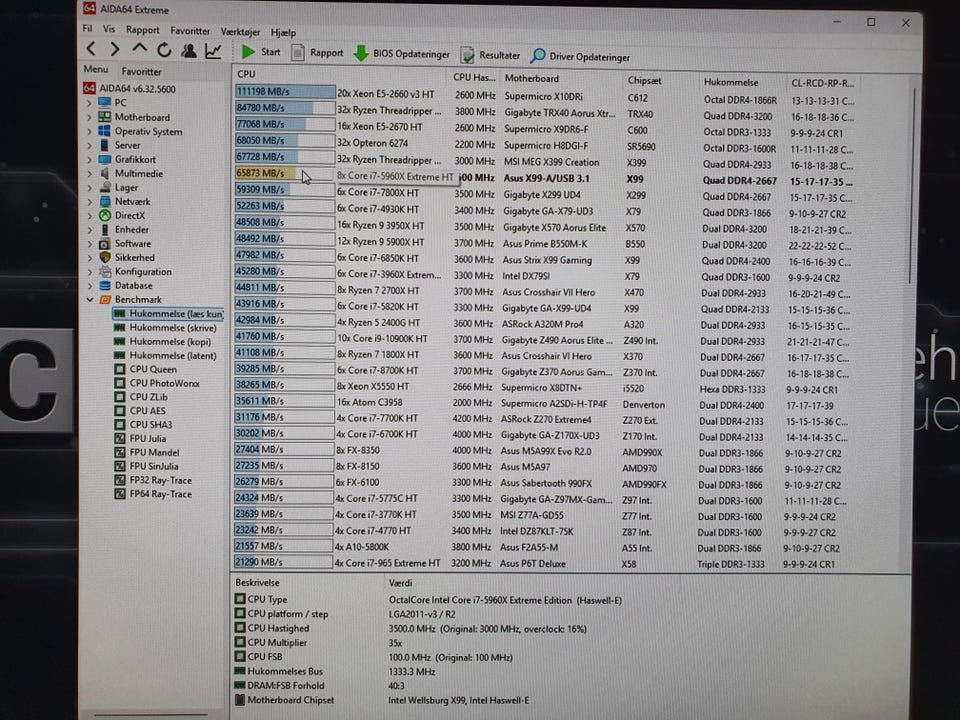960x720 pixels.
Task: Switch to the Menu tab in sidebar
Action: tap(96, 69)
